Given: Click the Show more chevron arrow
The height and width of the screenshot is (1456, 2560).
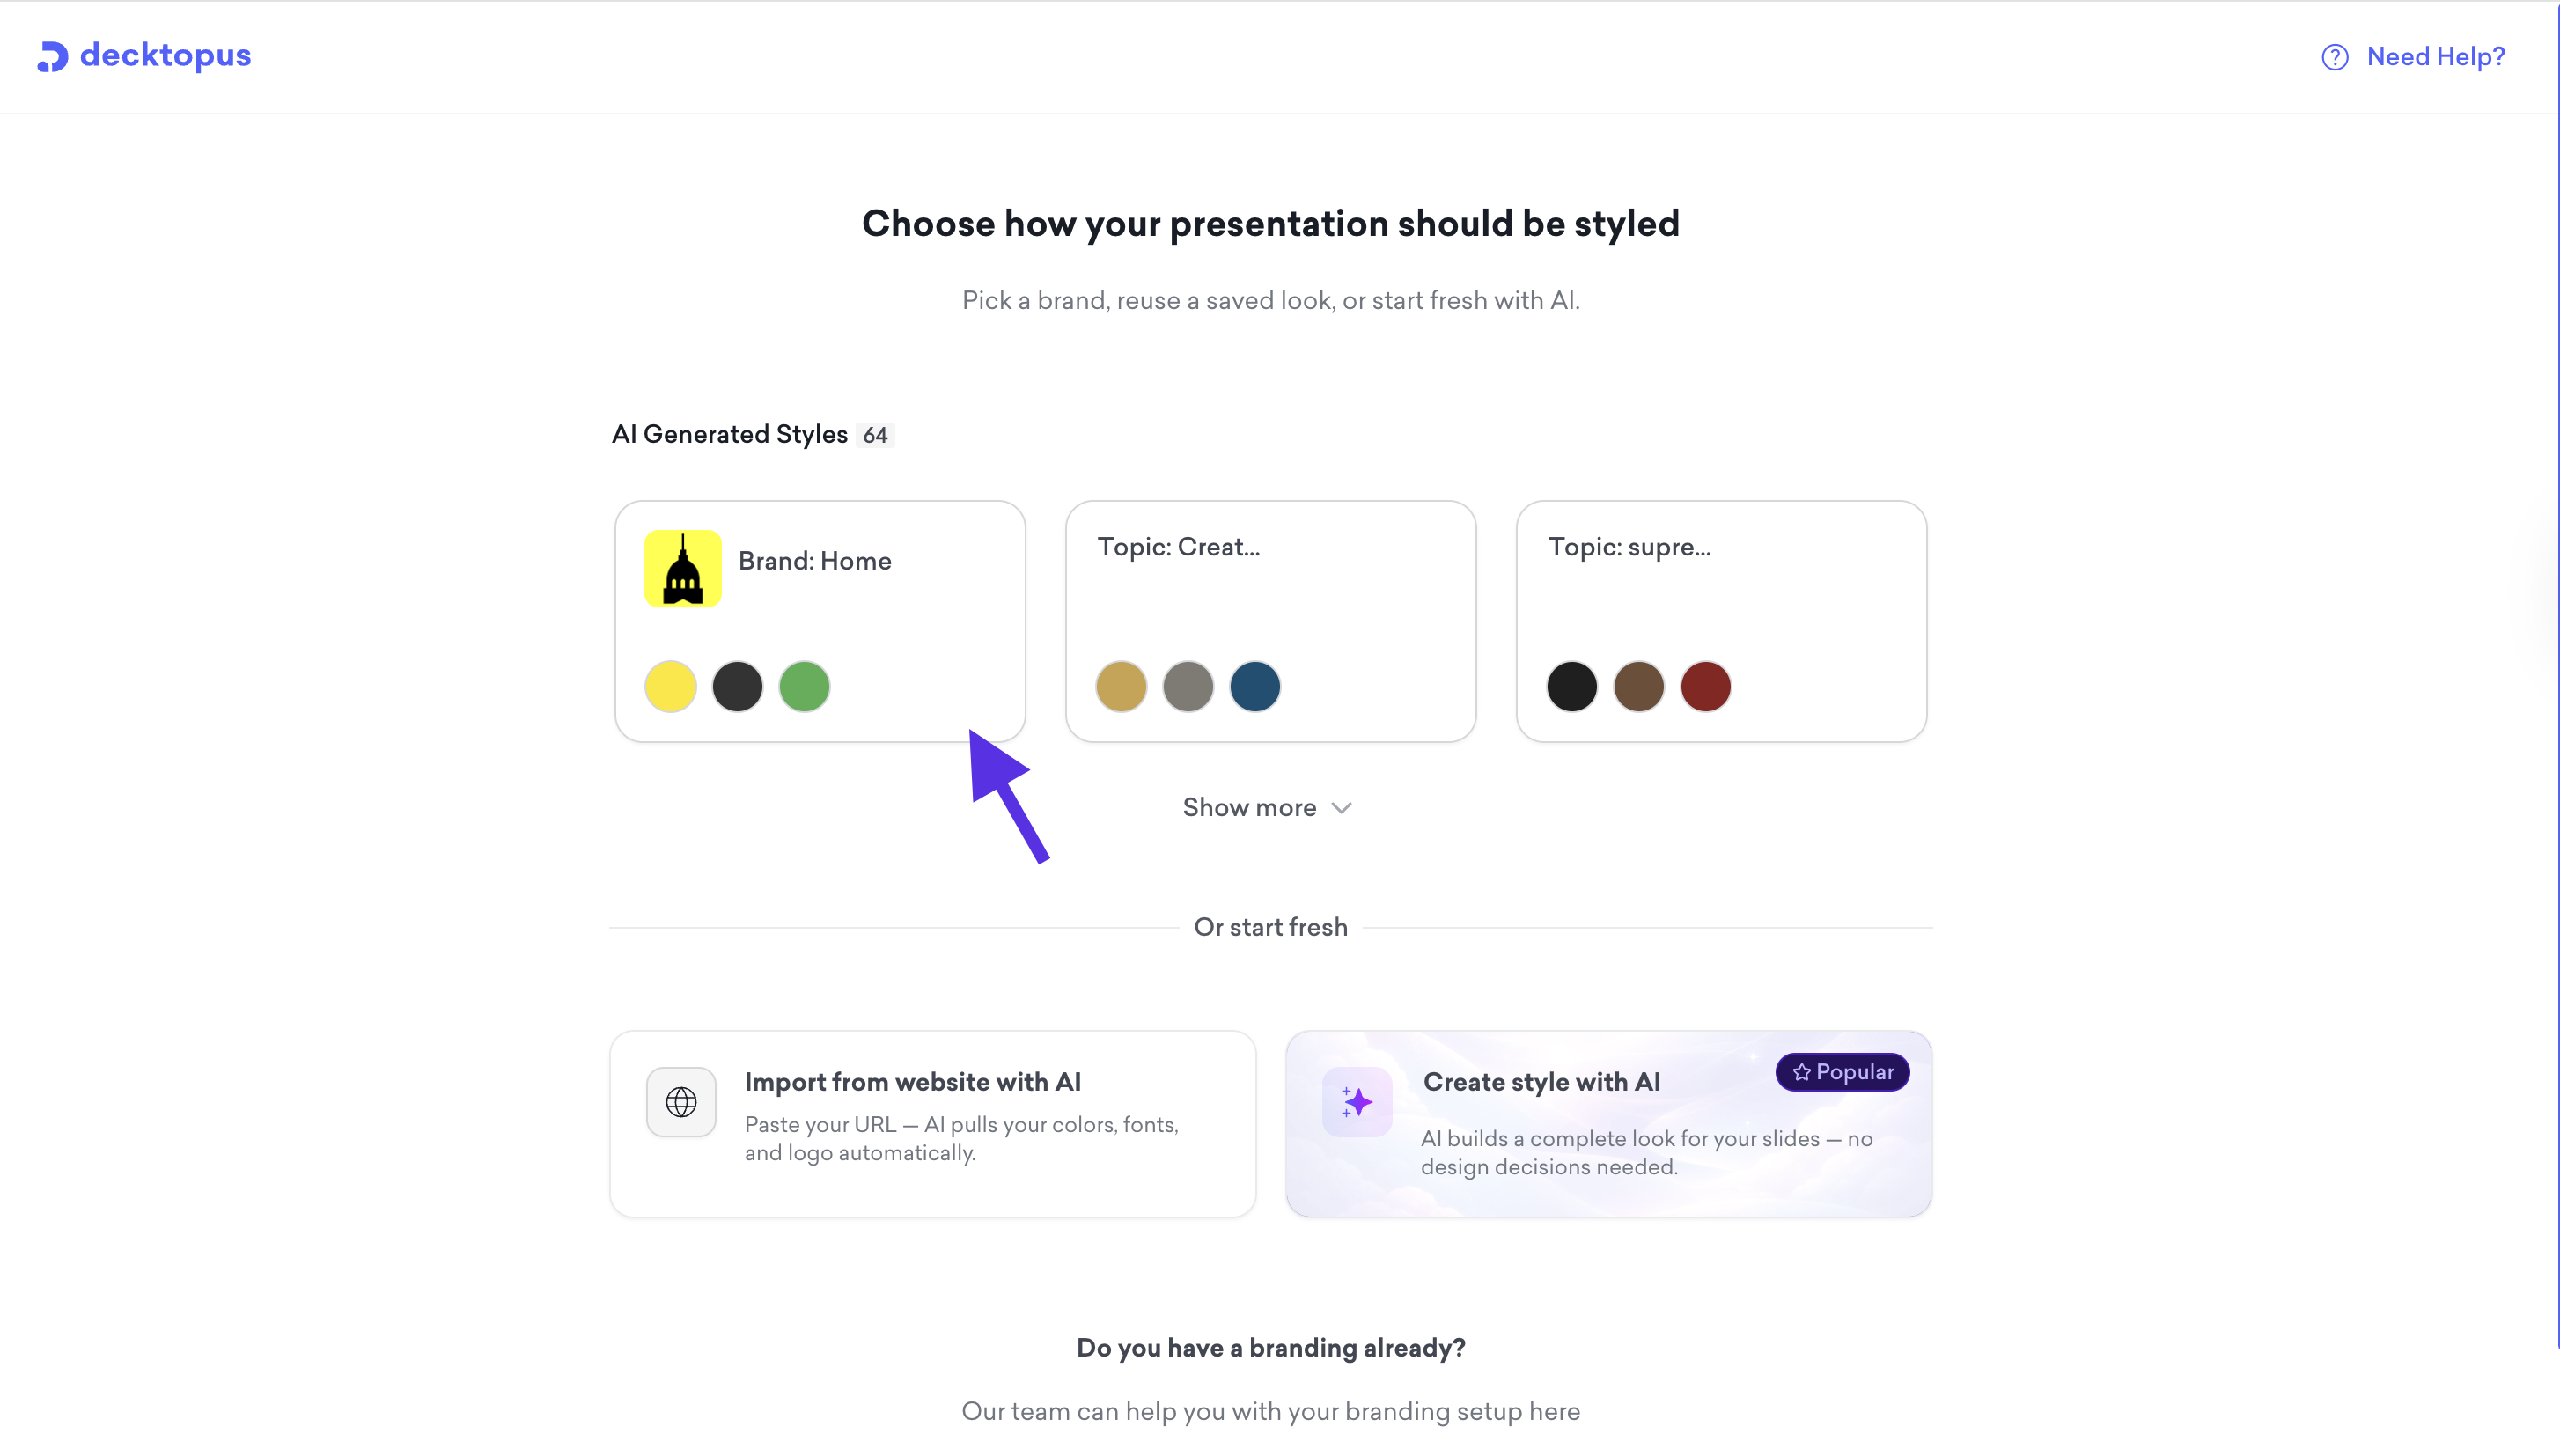Looking at the screenshot, I should 1342,808.
